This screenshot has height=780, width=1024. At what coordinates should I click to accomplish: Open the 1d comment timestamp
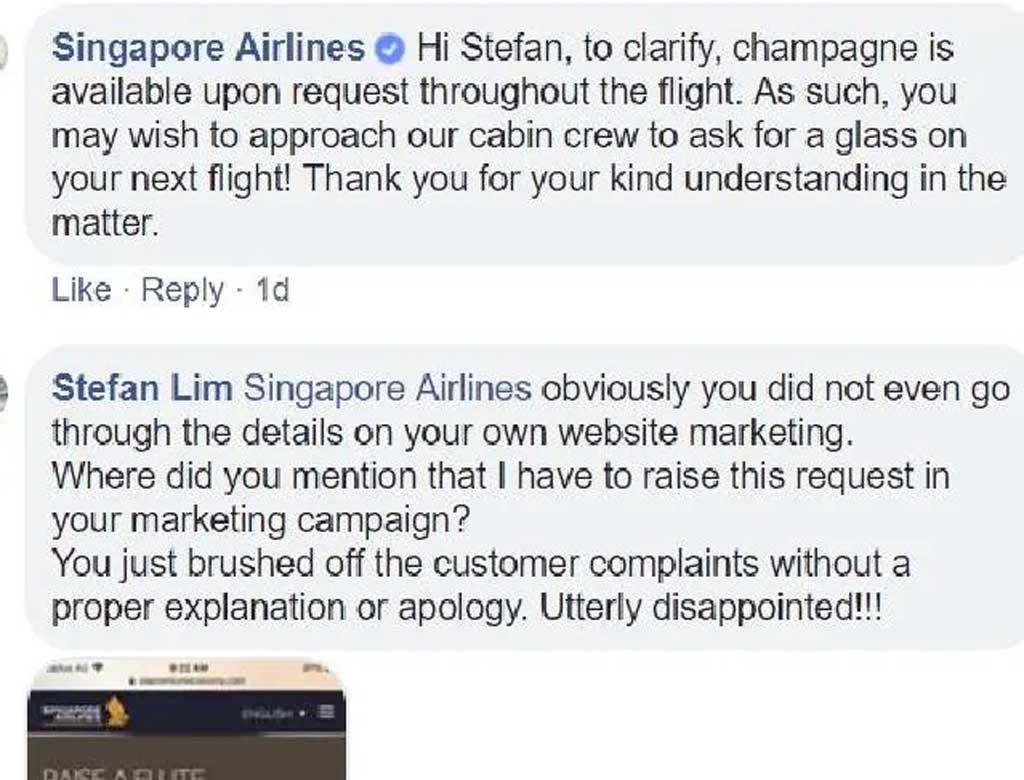pyautogui.click(x=272, y=289)
